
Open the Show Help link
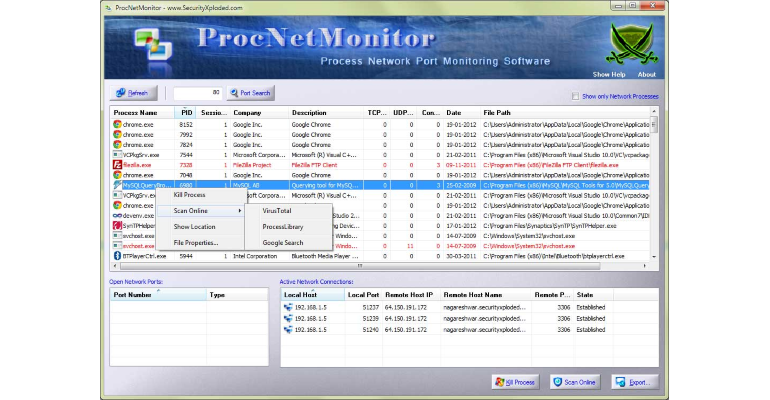coord(609,75)
